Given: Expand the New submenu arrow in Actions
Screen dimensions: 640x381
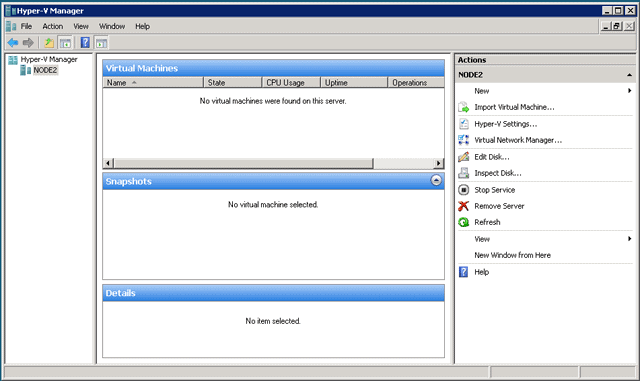Looking at the screenshot, I should [x=630, y=91].
